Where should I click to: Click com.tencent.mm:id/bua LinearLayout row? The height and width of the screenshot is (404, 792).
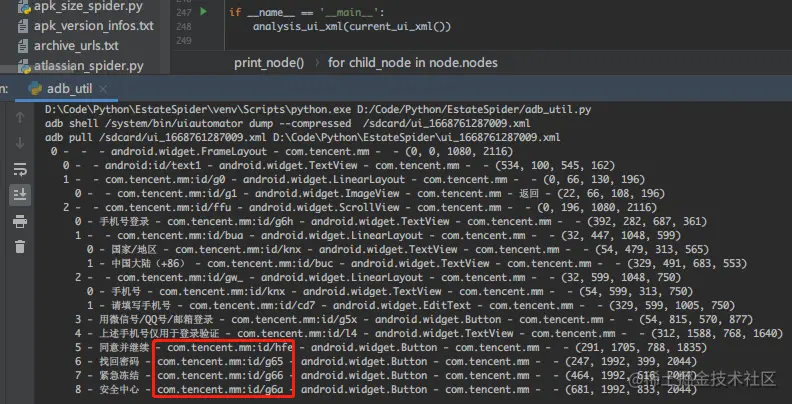378,235
